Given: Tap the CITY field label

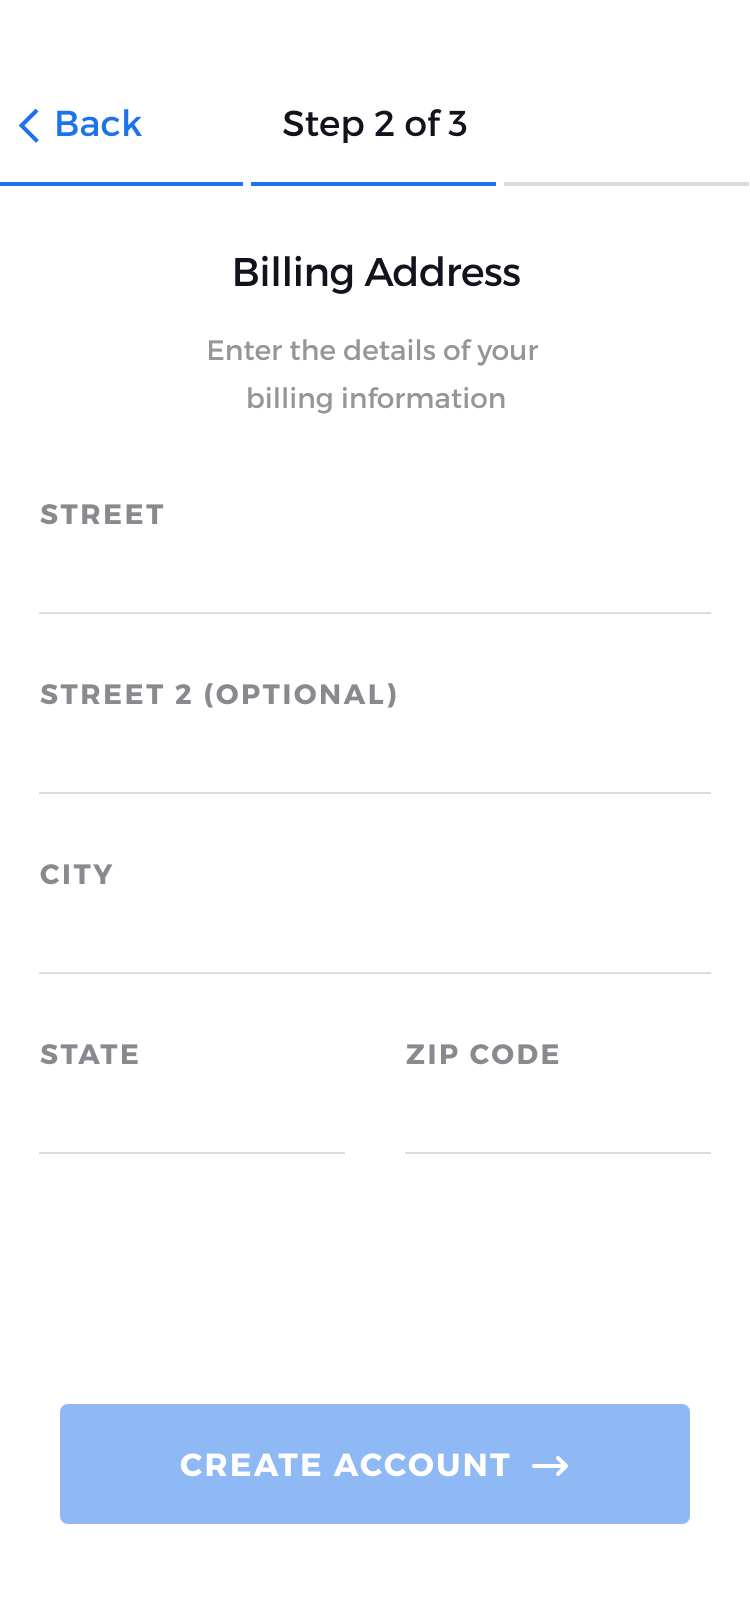Looking at the screenshot, I should pos(76,874).
